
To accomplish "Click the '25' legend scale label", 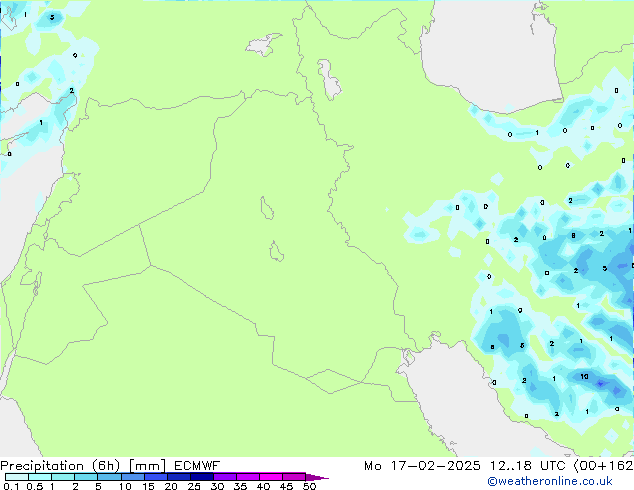I will [x=194, y=486].
